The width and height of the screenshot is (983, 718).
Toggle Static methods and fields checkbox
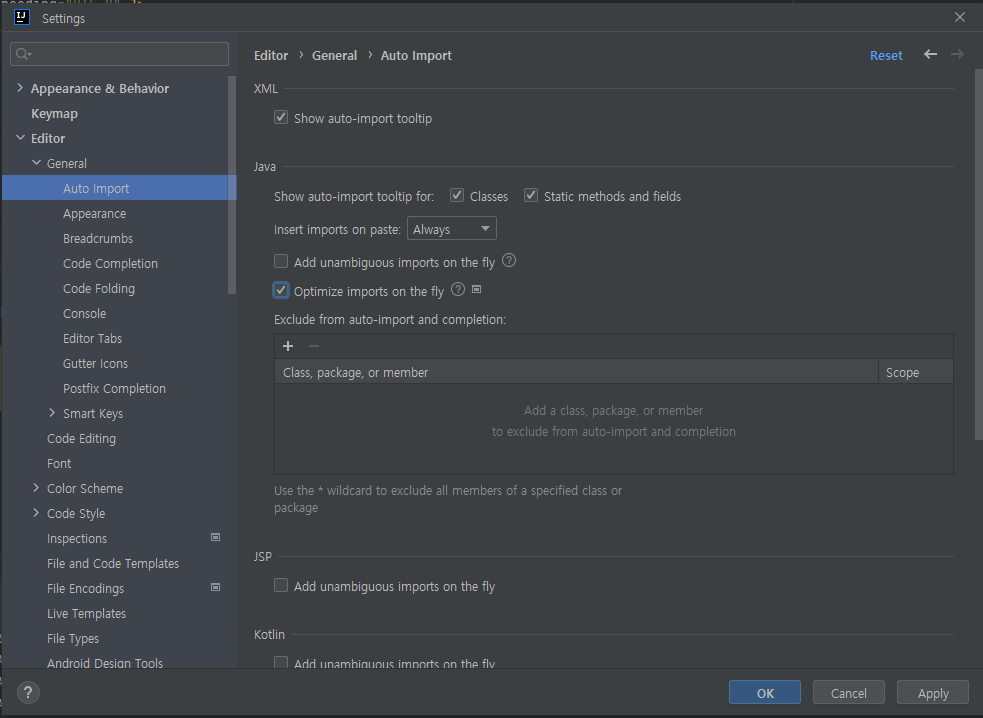click(531, 195)
